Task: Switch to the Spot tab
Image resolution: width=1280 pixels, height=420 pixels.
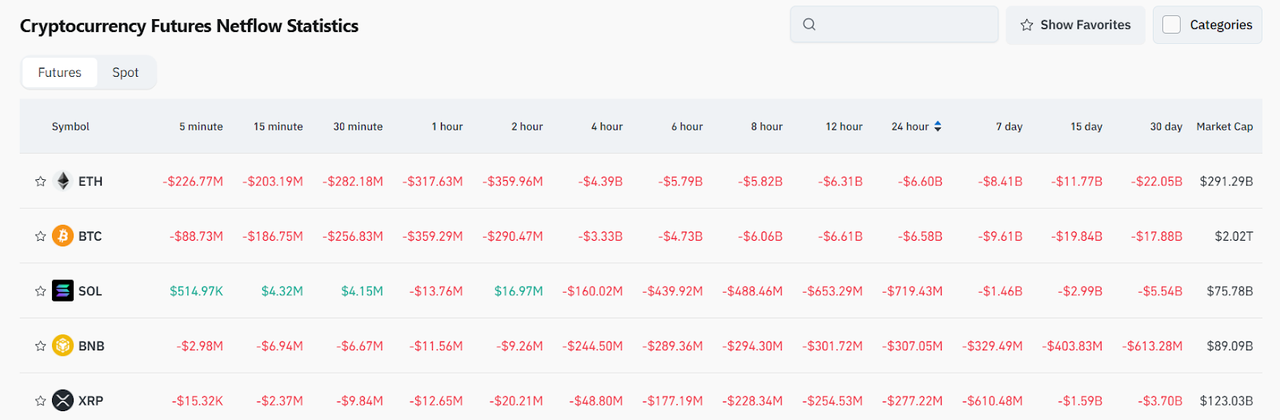Action: click(125, 73)
